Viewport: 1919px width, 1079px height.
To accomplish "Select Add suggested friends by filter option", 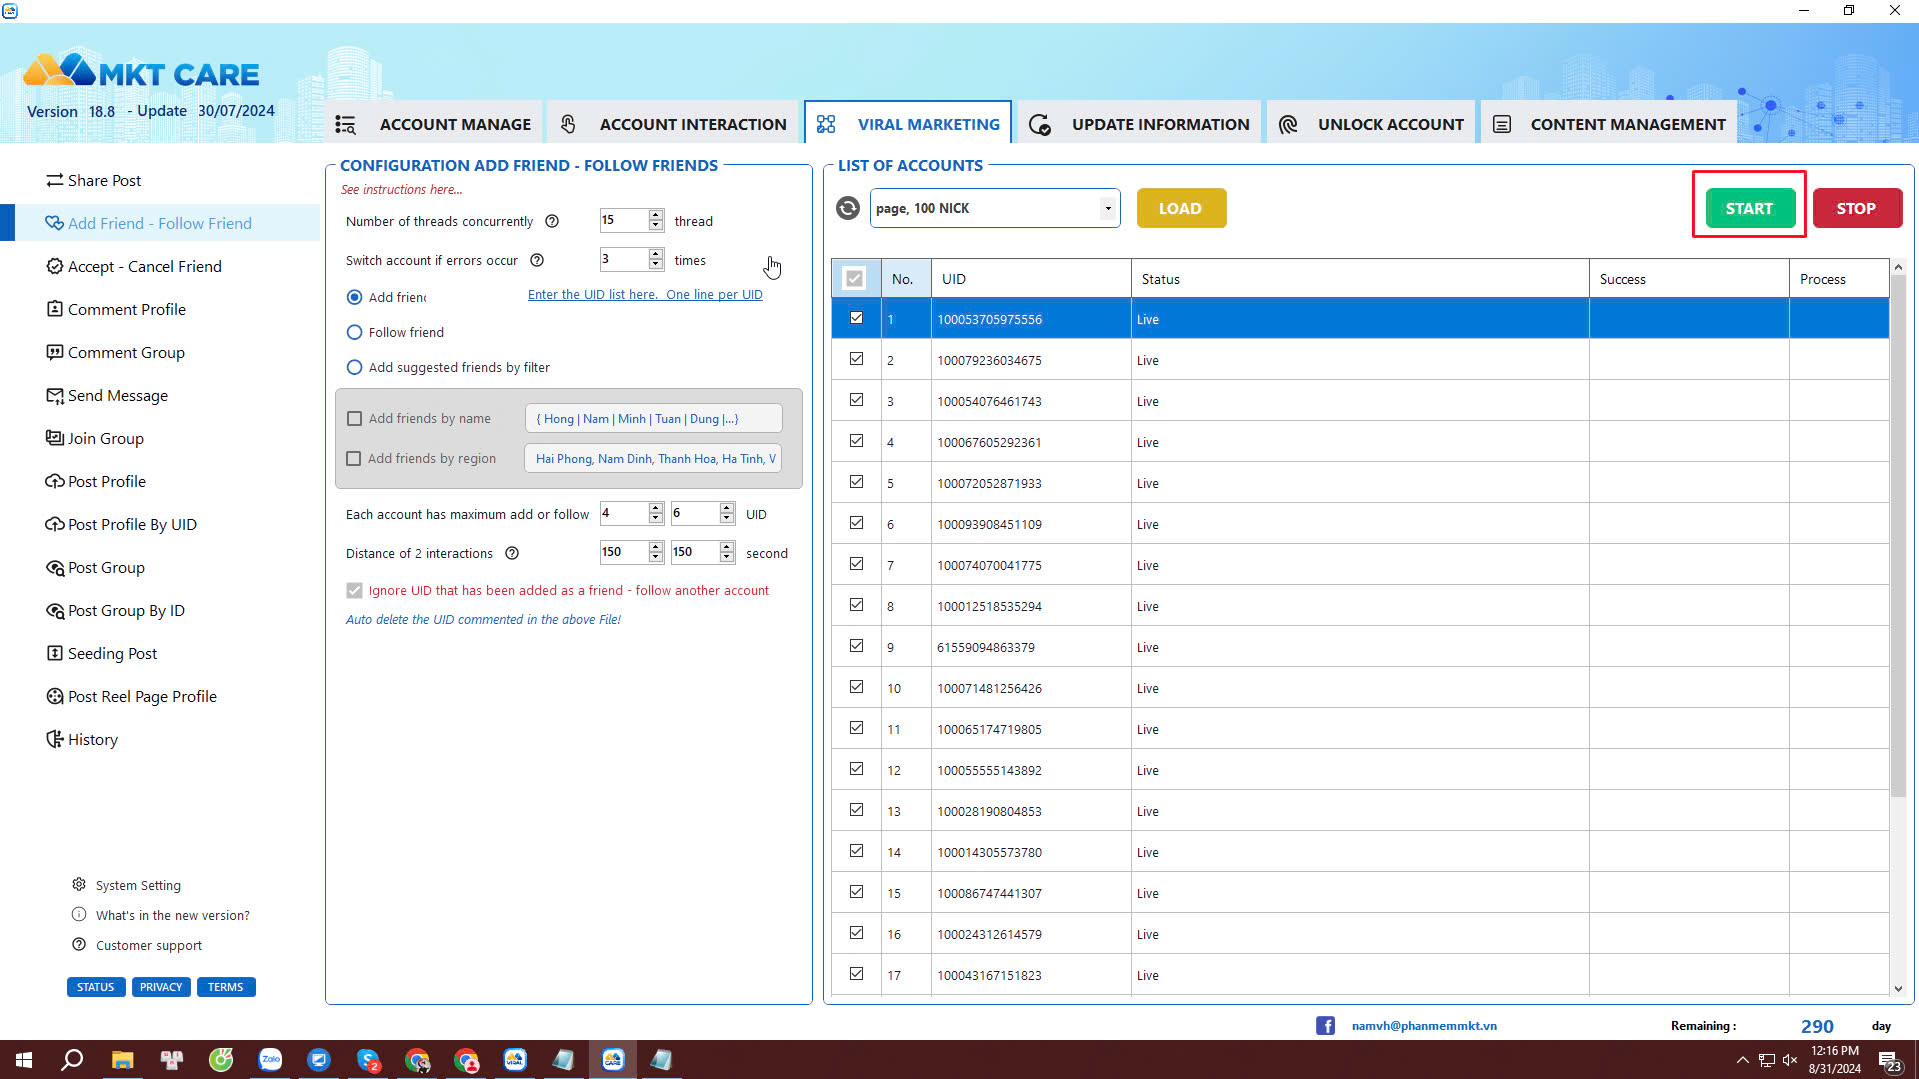I will click(x=354, y=367).
